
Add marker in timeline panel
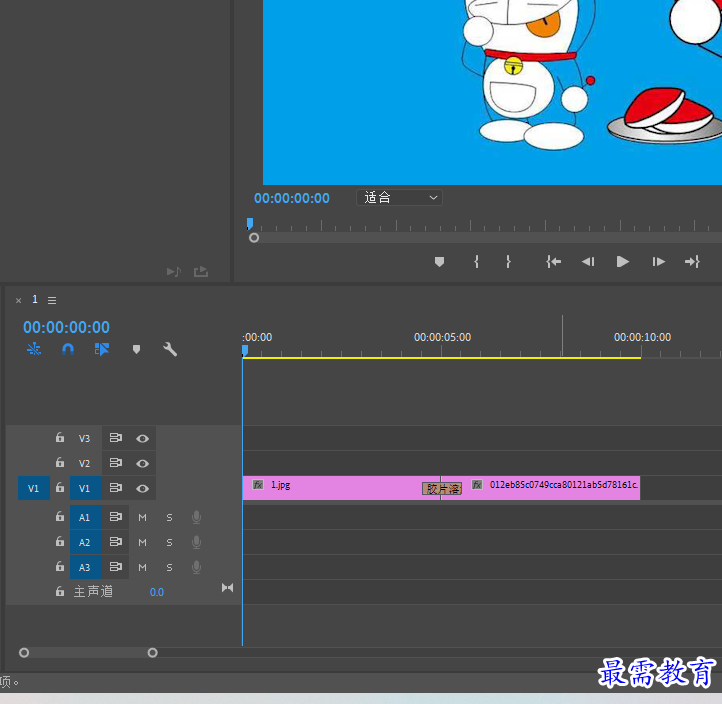[136, 349]
